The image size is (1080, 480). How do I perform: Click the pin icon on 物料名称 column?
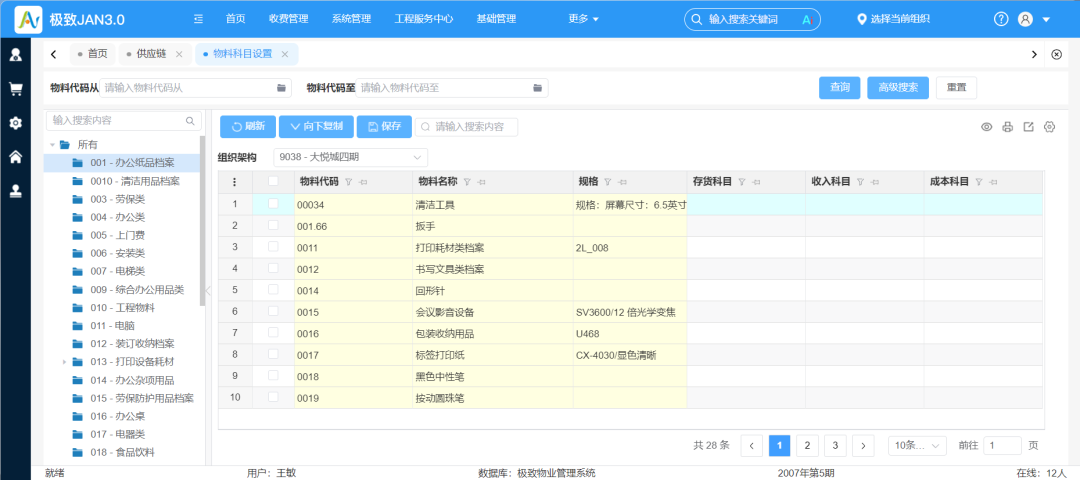tap(481, 182)
